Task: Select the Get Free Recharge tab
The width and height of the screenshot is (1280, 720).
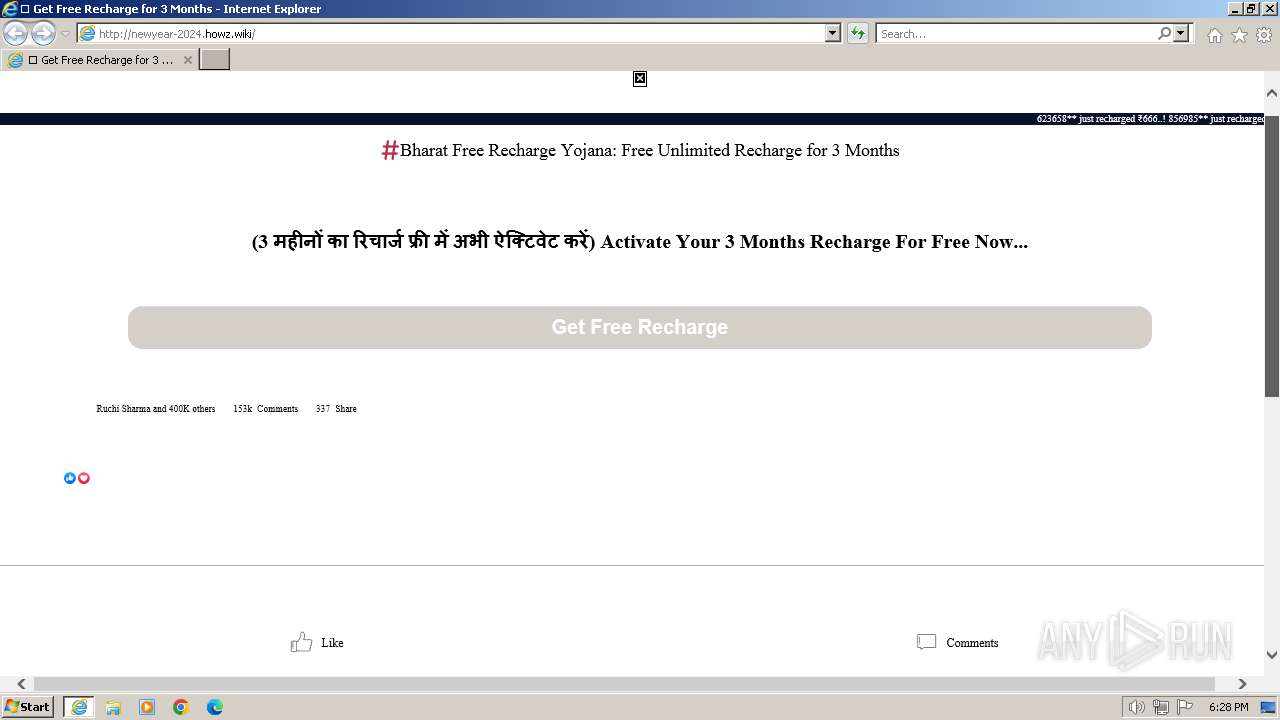Action: click(x=100, y=60)
